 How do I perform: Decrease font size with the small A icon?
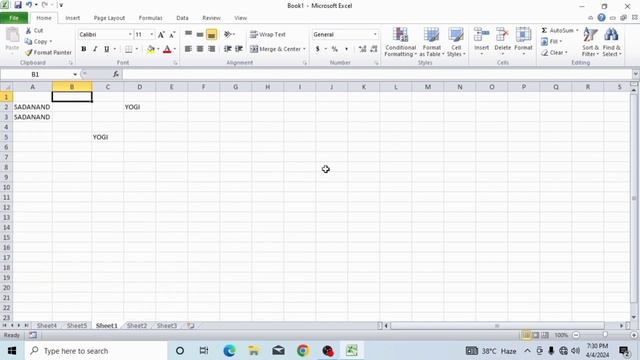[172, 35]
